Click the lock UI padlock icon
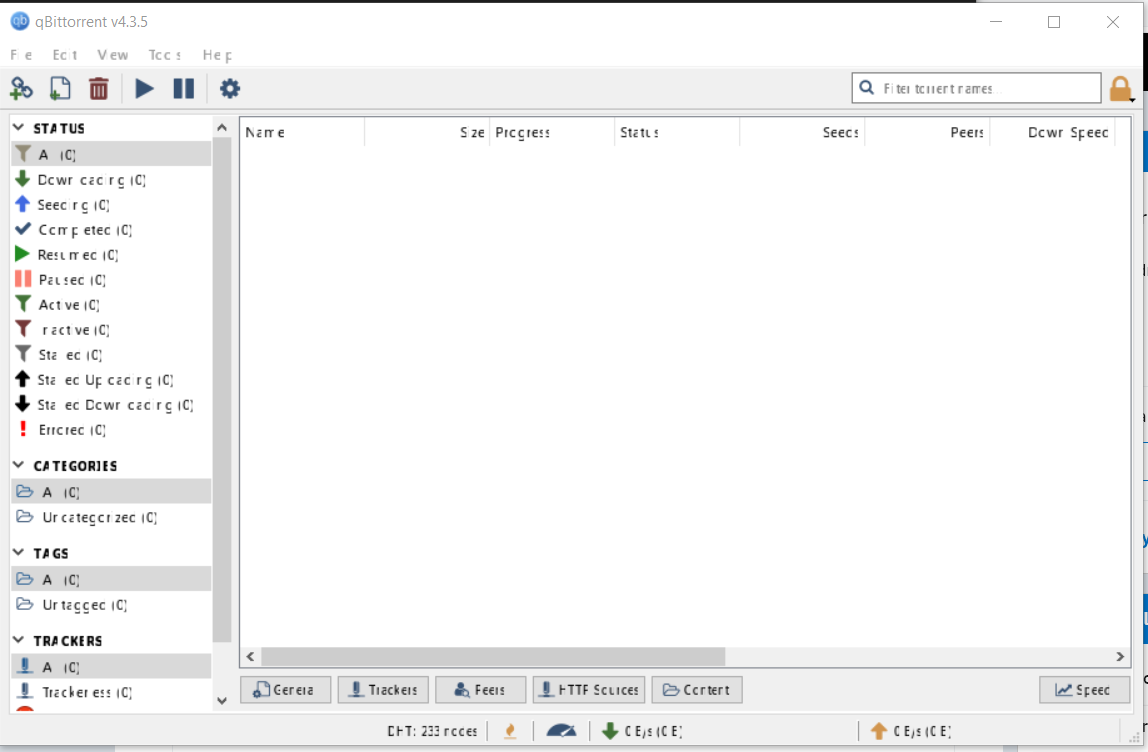Image resolution: width=1148 pixels, height=752 pixels. 1120,89
